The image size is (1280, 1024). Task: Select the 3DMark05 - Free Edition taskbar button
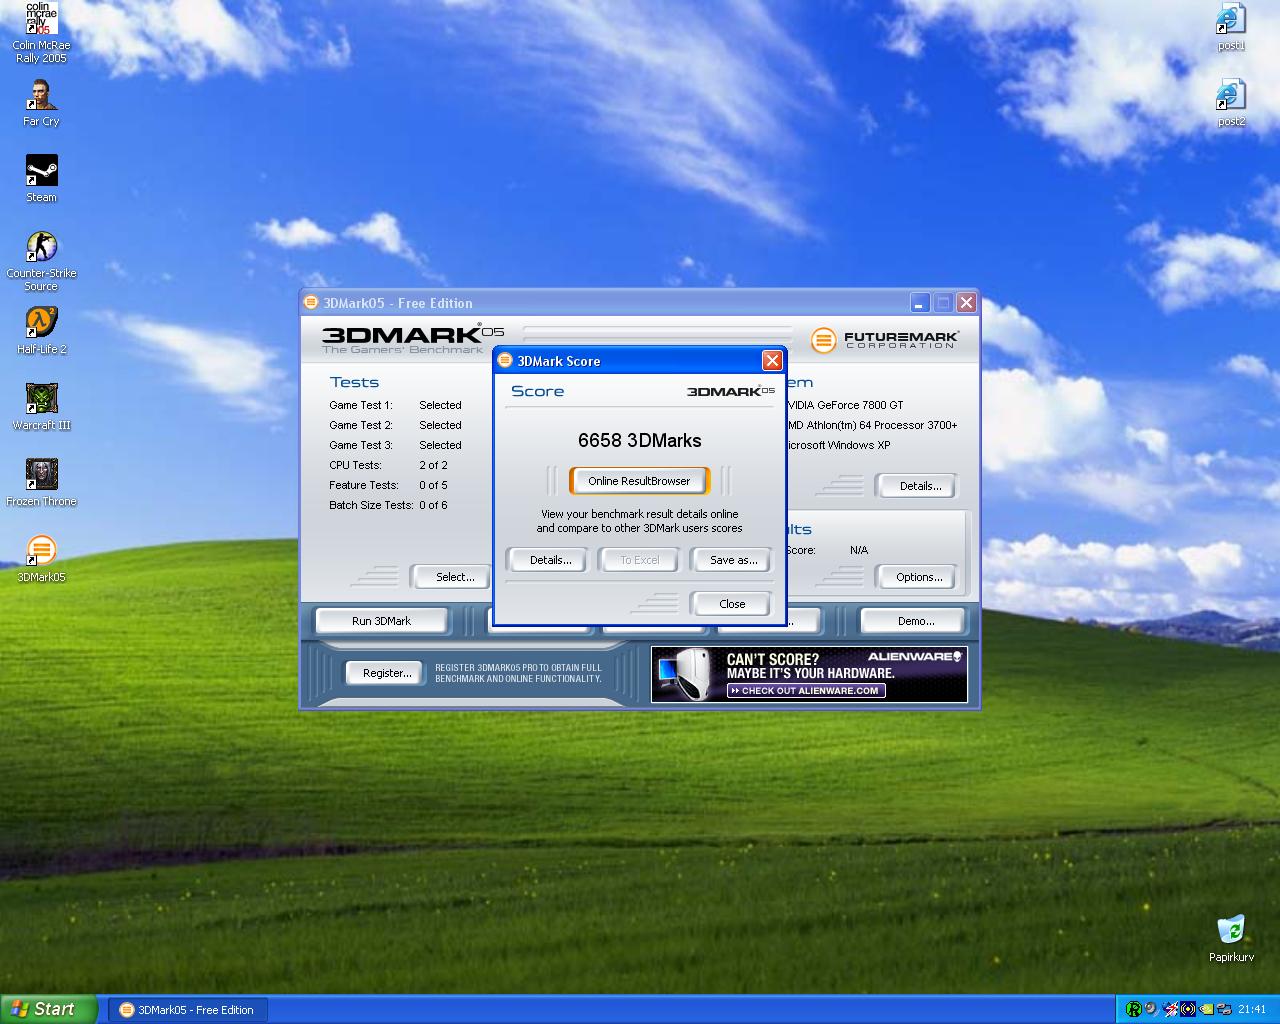coord(187,1010)
